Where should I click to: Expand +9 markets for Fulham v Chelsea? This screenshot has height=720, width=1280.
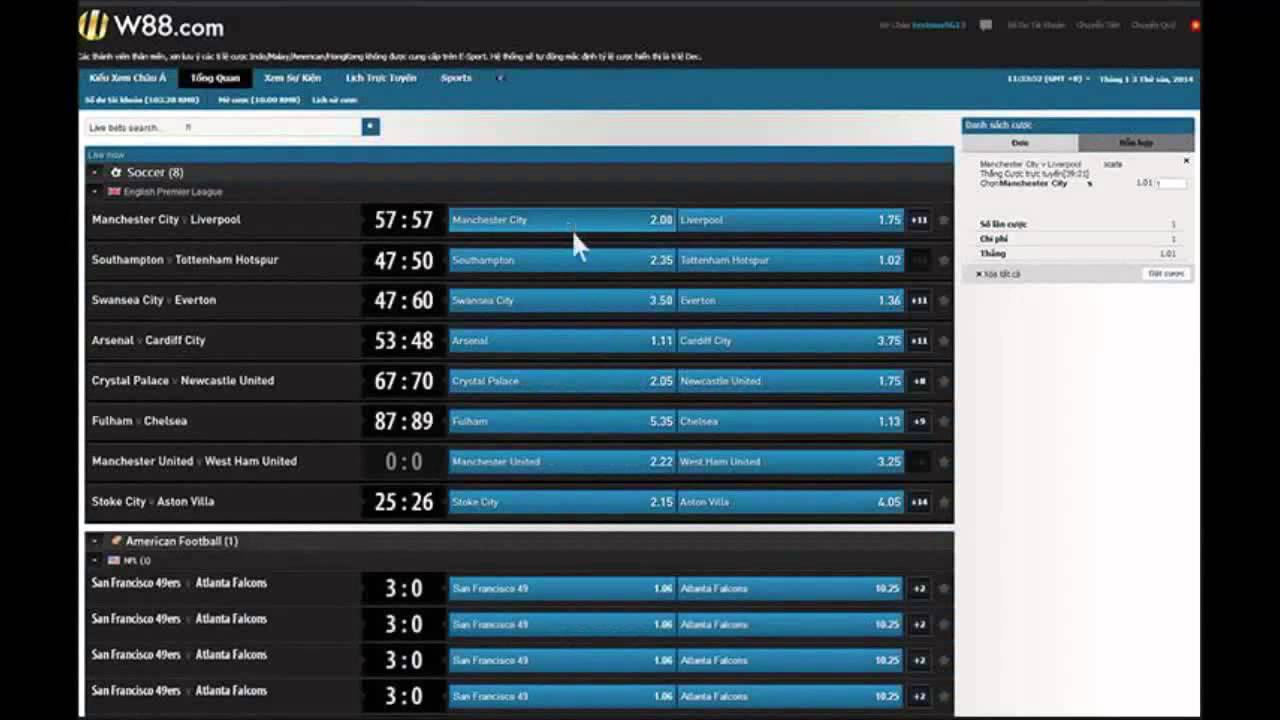tap(919, 421)
